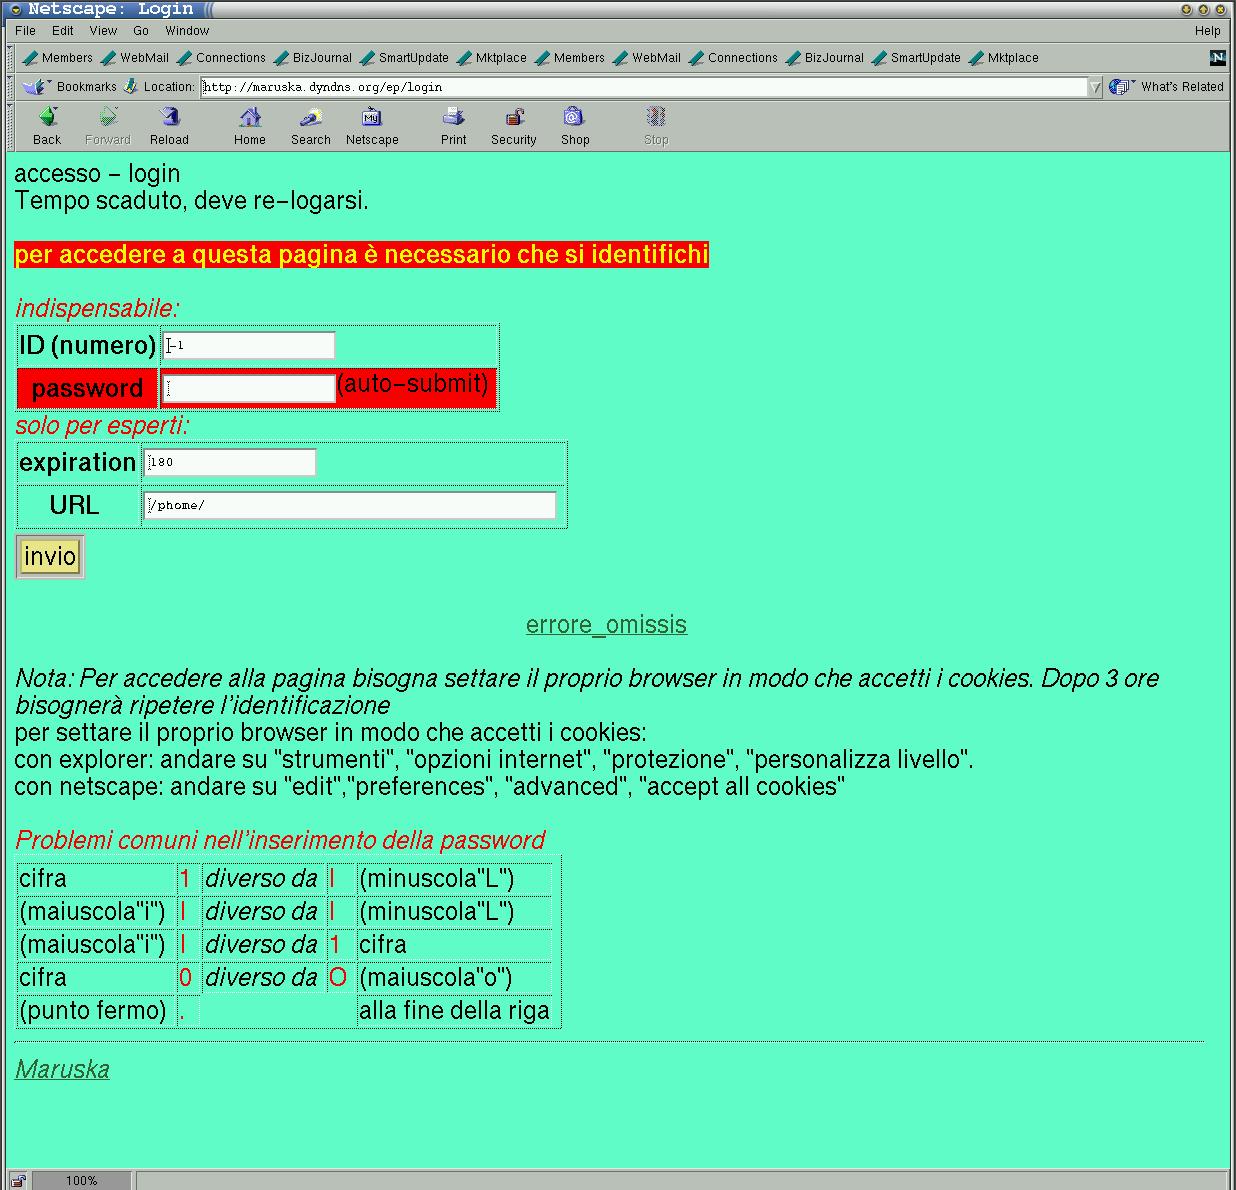This screenshot has width=1236, height=1190.
Task: Open Security info padlock icon
Action: [514, 118]
